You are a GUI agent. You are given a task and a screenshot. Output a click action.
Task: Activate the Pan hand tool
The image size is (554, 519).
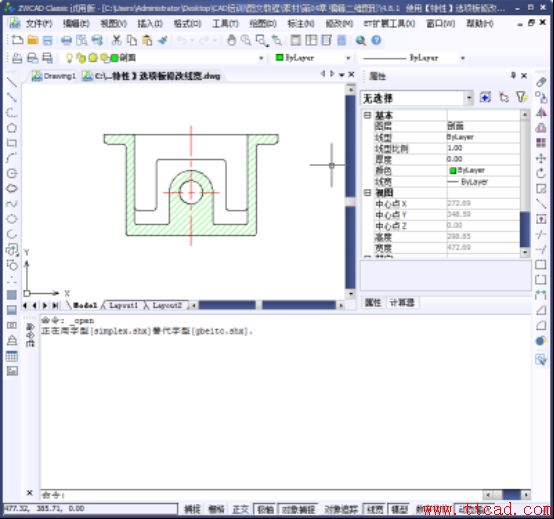tap(231, 40)
